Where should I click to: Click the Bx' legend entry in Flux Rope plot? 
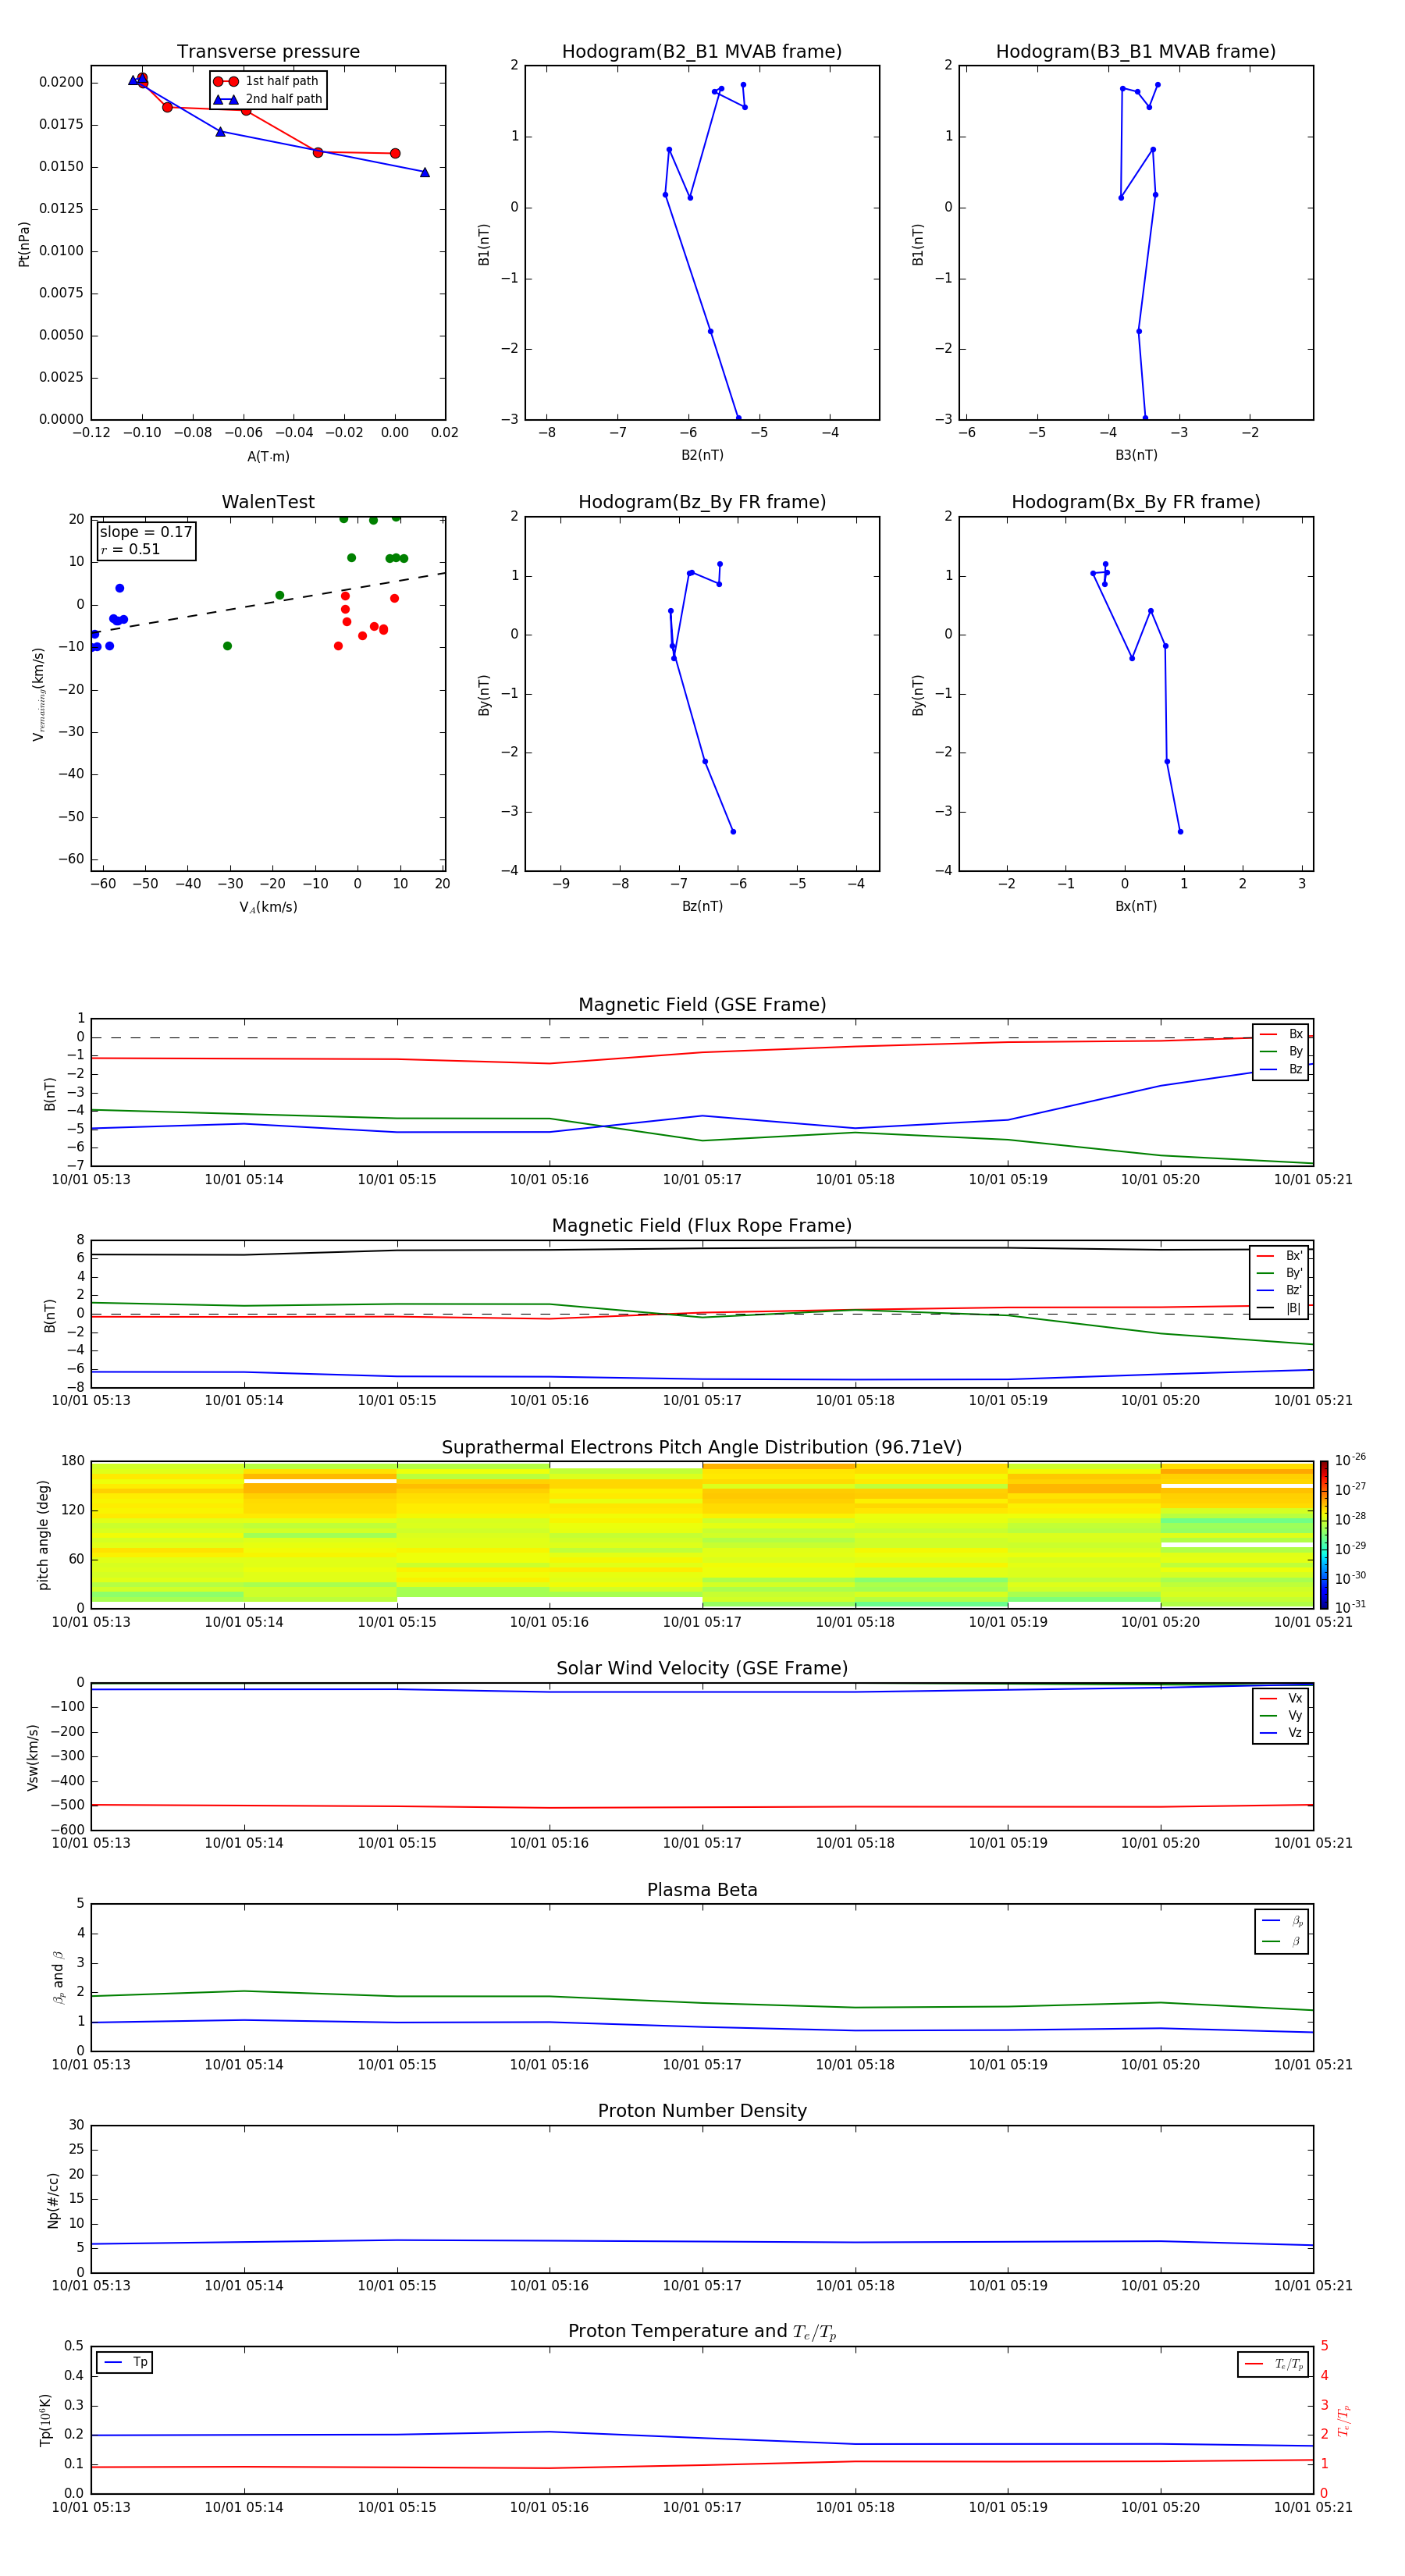1279,1256
